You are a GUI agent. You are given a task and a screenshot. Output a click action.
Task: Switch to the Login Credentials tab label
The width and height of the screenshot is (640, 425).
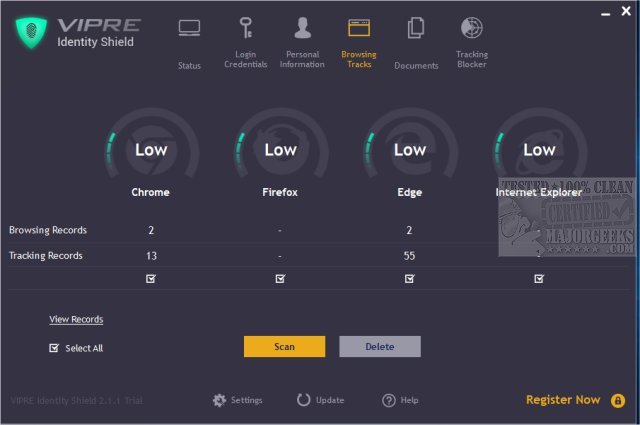[246, 60]
